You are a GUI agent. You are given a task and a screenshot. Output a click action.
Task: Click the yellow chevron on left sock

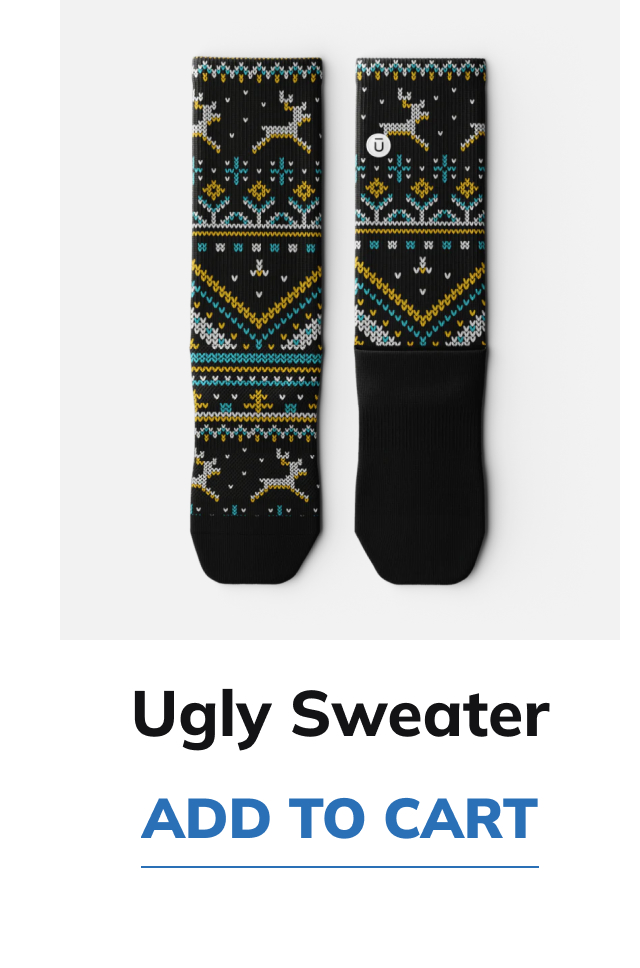click(257, 296)
